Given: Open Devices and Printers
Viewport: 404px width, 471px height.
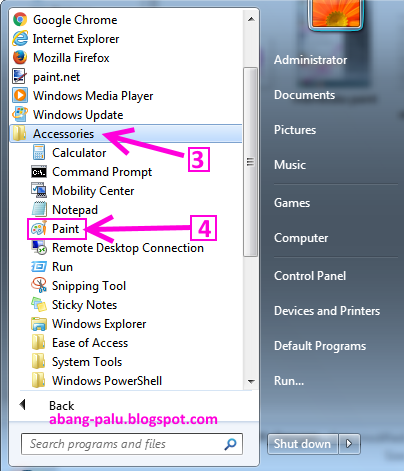Looking at the screenshot, I should 327,311.
